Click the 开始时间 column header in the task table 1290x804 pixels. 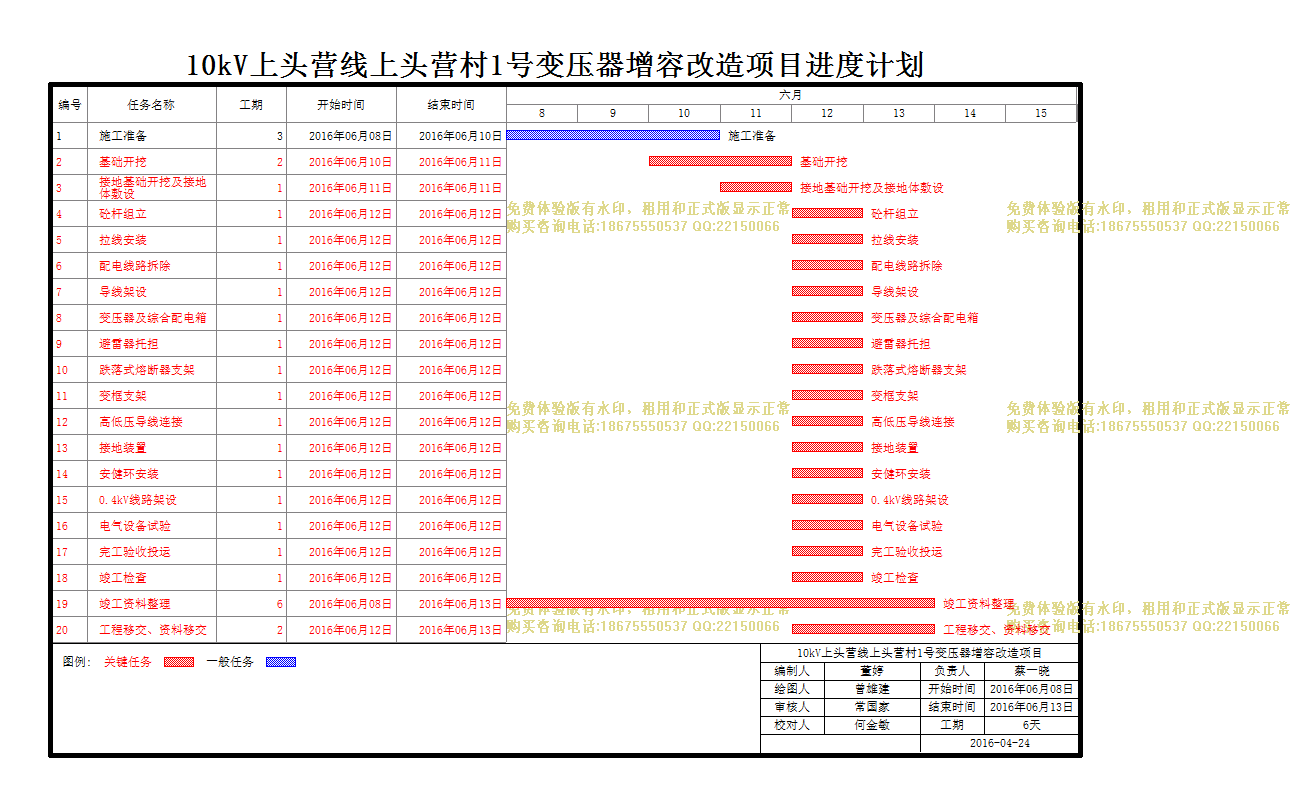click(x=341, y=104)
